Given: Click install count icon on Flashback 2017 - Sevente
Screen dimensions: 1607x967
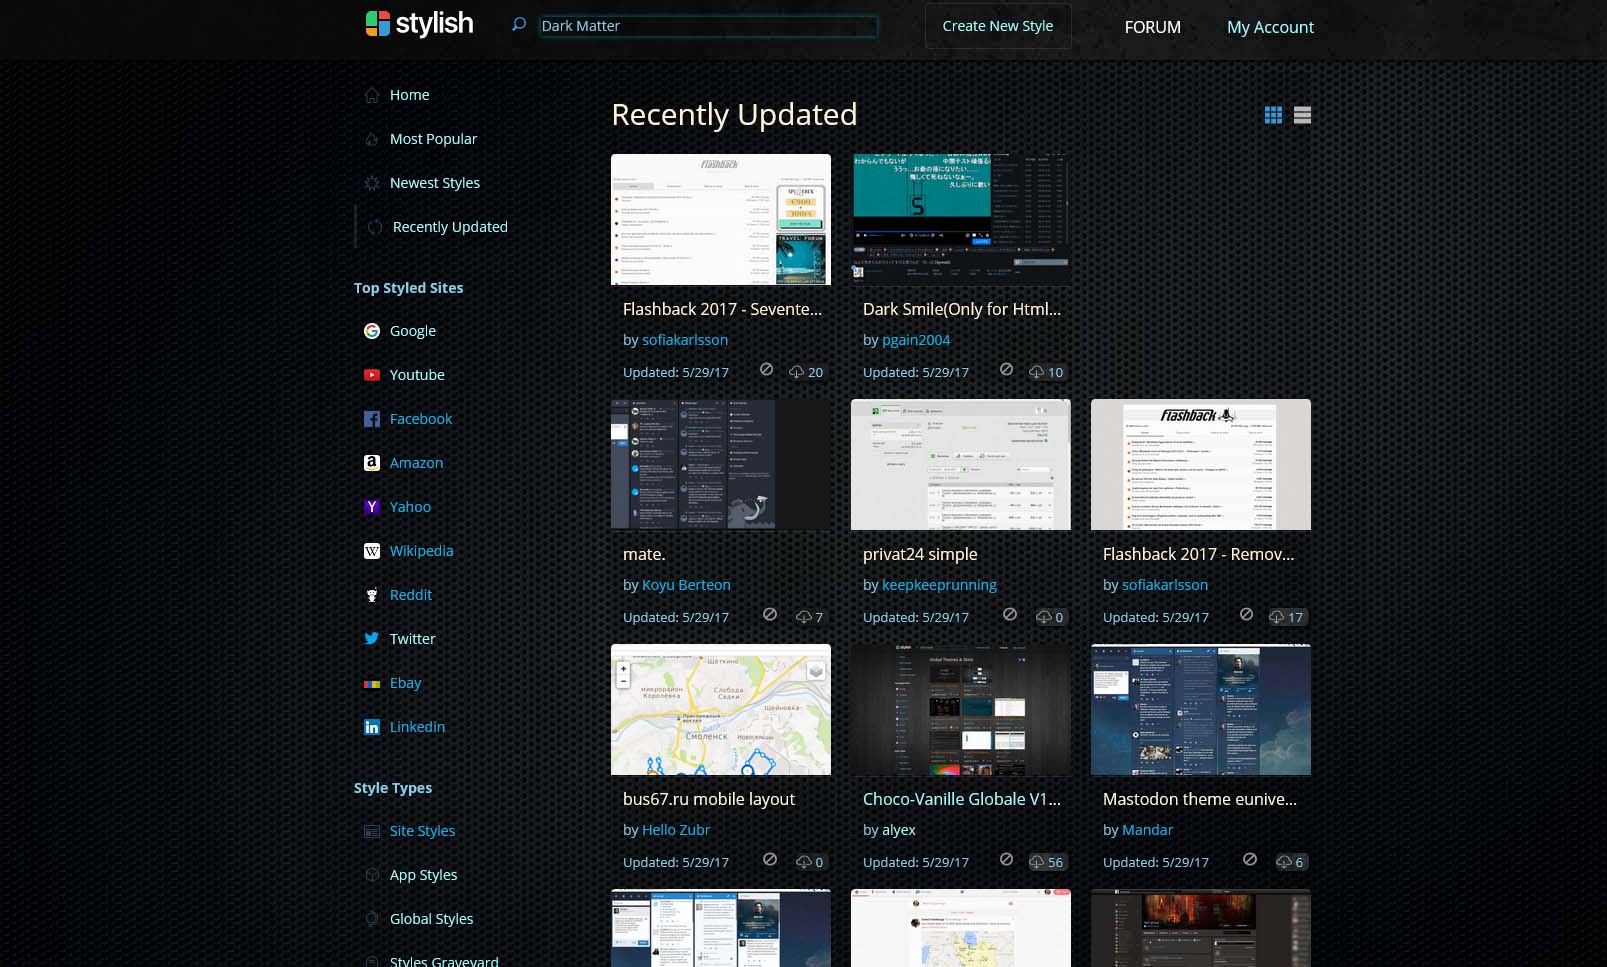Looking at the screenshot, I should (797, 372).
